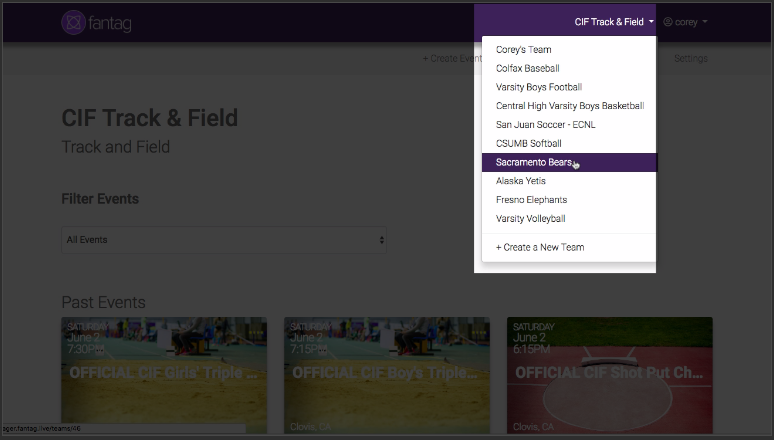774x440 pixels.
Task: Open the OFFICIAL CIF Shot Put event card
Action: pyautogui.click(x=610, y=375)
